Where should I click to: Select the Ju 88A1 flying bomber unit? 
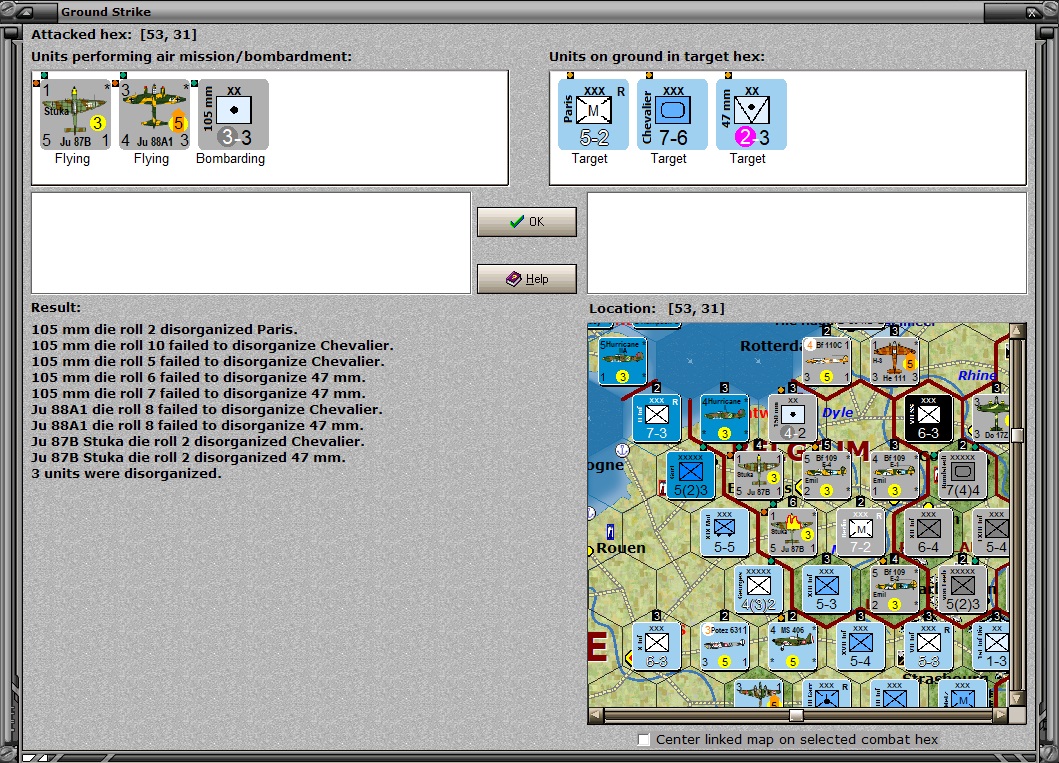[x=154, y=114]
